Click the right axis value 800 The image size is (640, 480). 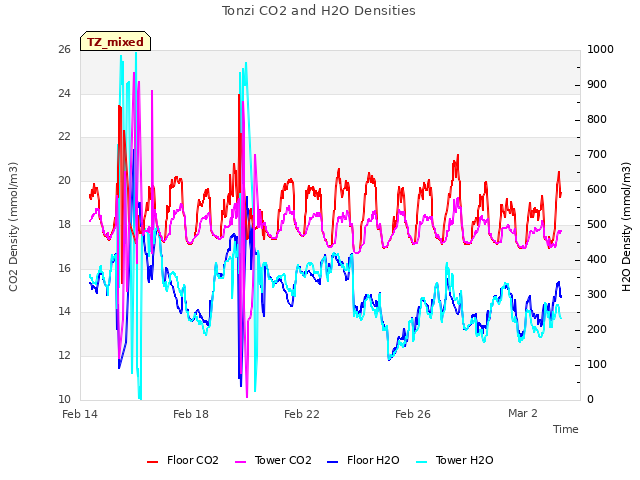click(x=597, y=120)
